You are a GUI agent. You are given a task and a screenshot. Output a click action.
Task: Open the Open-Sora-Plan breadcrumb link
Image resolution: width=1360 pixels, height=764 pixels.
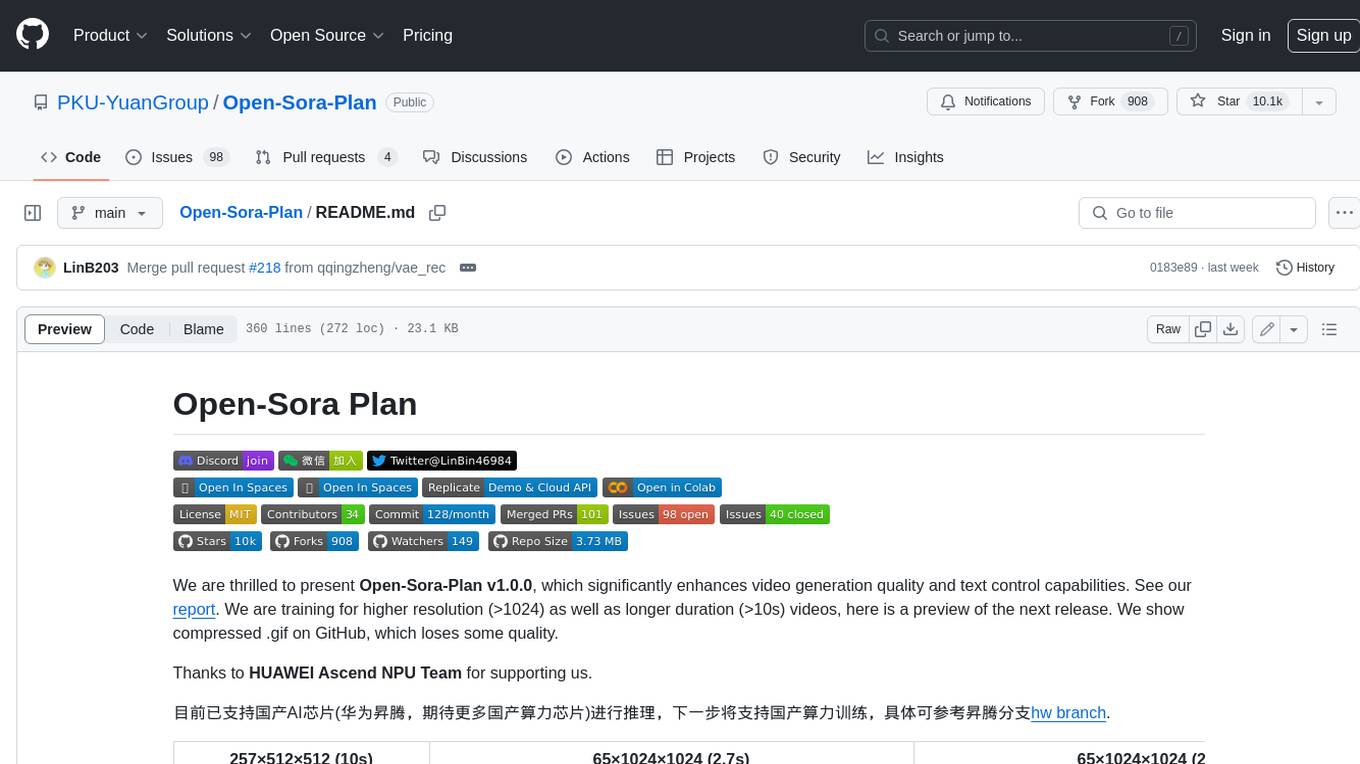[x=241, y=212]
